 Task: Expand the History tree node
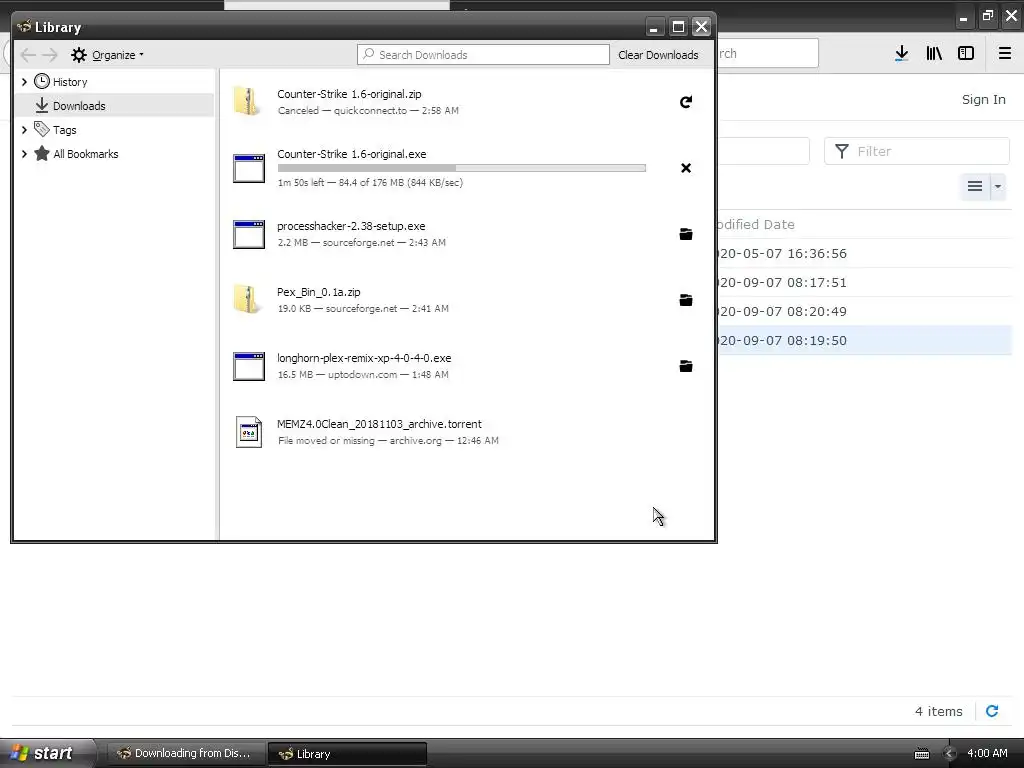point(24,82)
